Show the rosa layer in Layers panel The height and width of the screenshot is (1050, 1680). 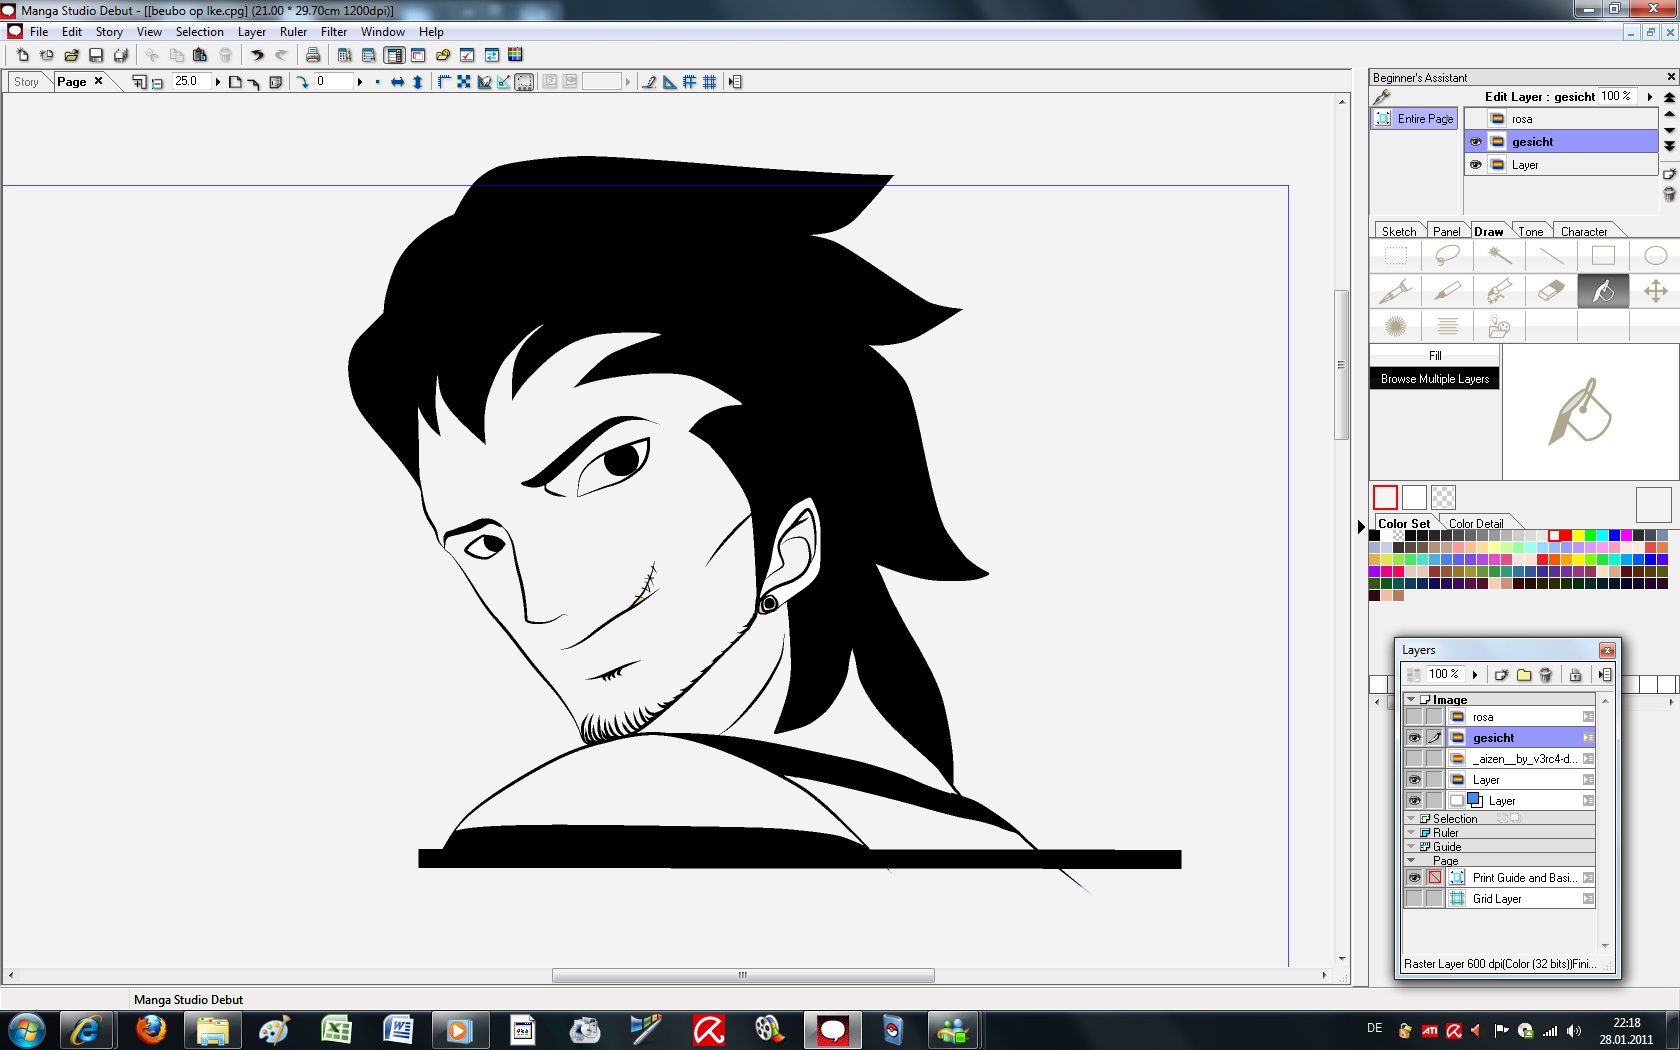tap(1414, 717)
